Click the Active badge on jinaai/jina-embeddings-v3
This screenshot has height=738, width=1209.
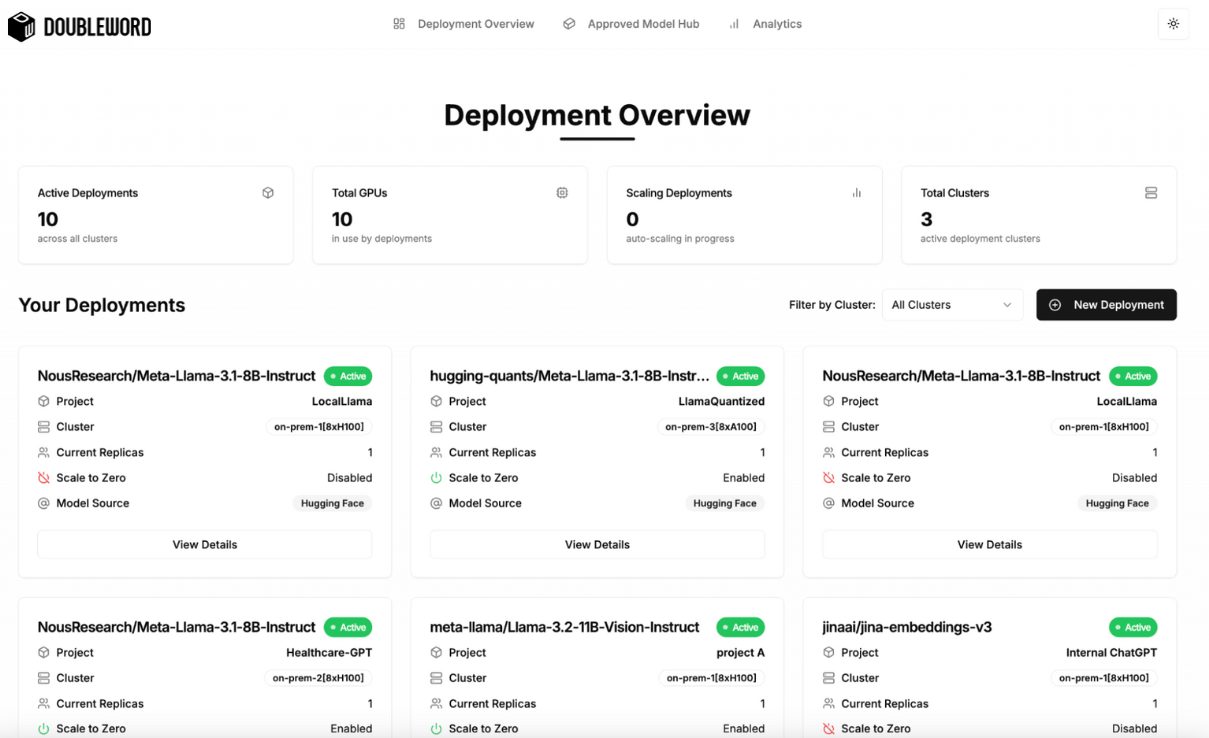click(x=1133, y=627)
